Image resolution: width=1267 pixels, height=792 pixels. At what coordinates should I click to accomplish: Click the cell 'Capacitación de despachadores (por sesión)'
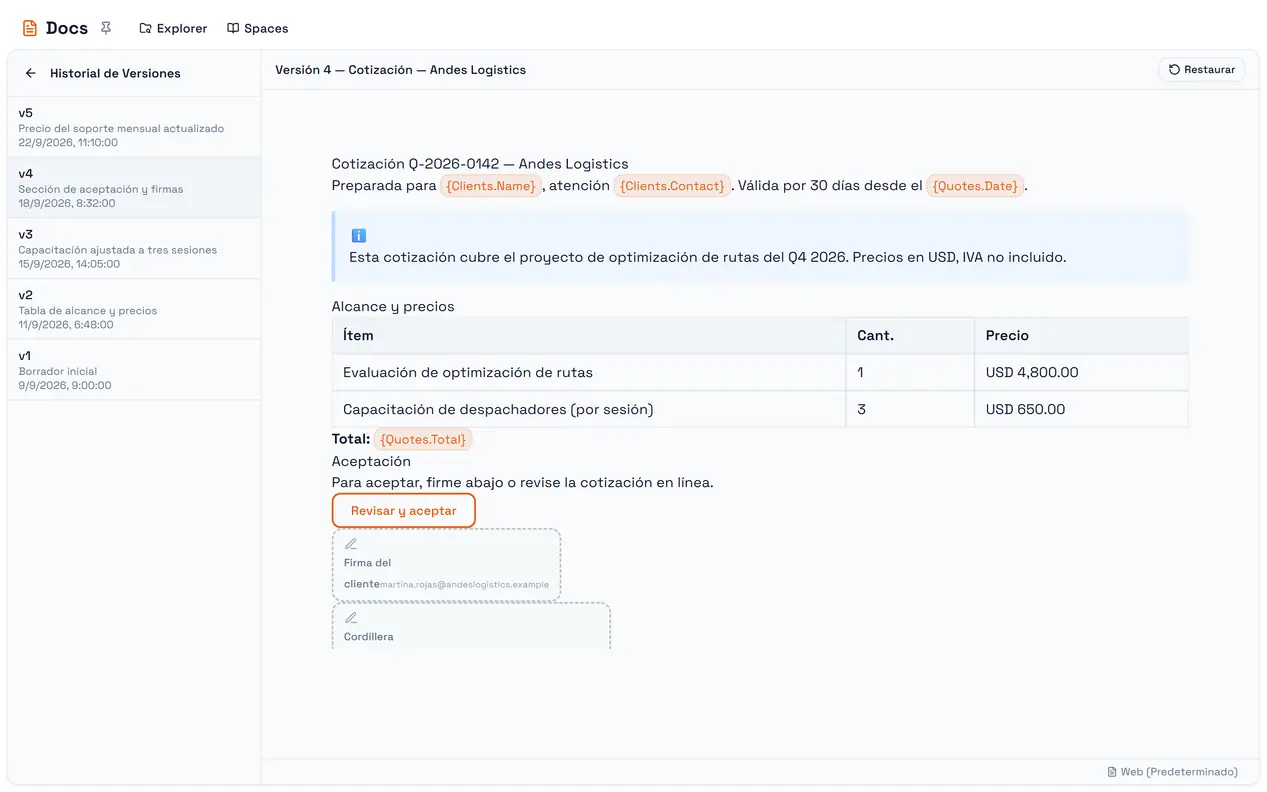click(589, 410)
